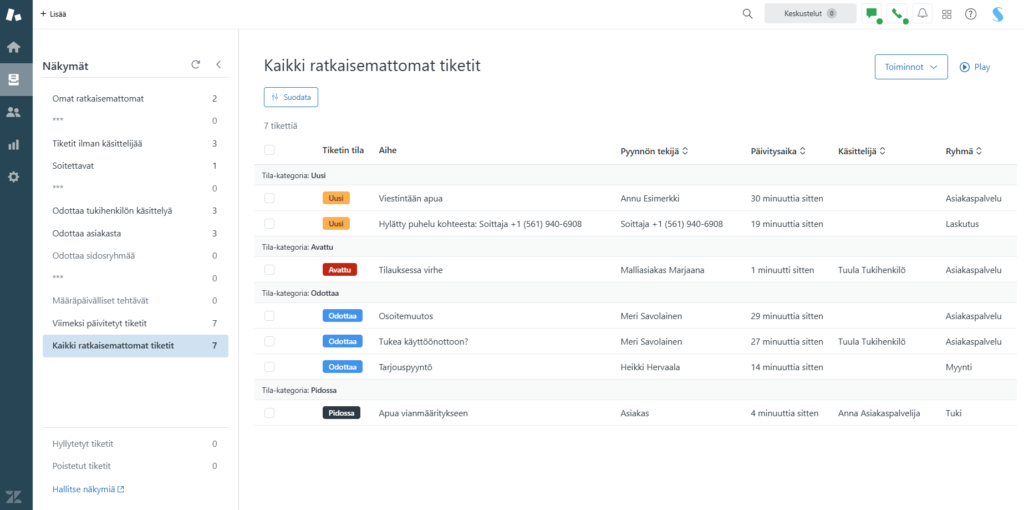The width and height of the screenshot is (1024, 510).
Task: Click the Play button
Action: (x=975, y=67)
